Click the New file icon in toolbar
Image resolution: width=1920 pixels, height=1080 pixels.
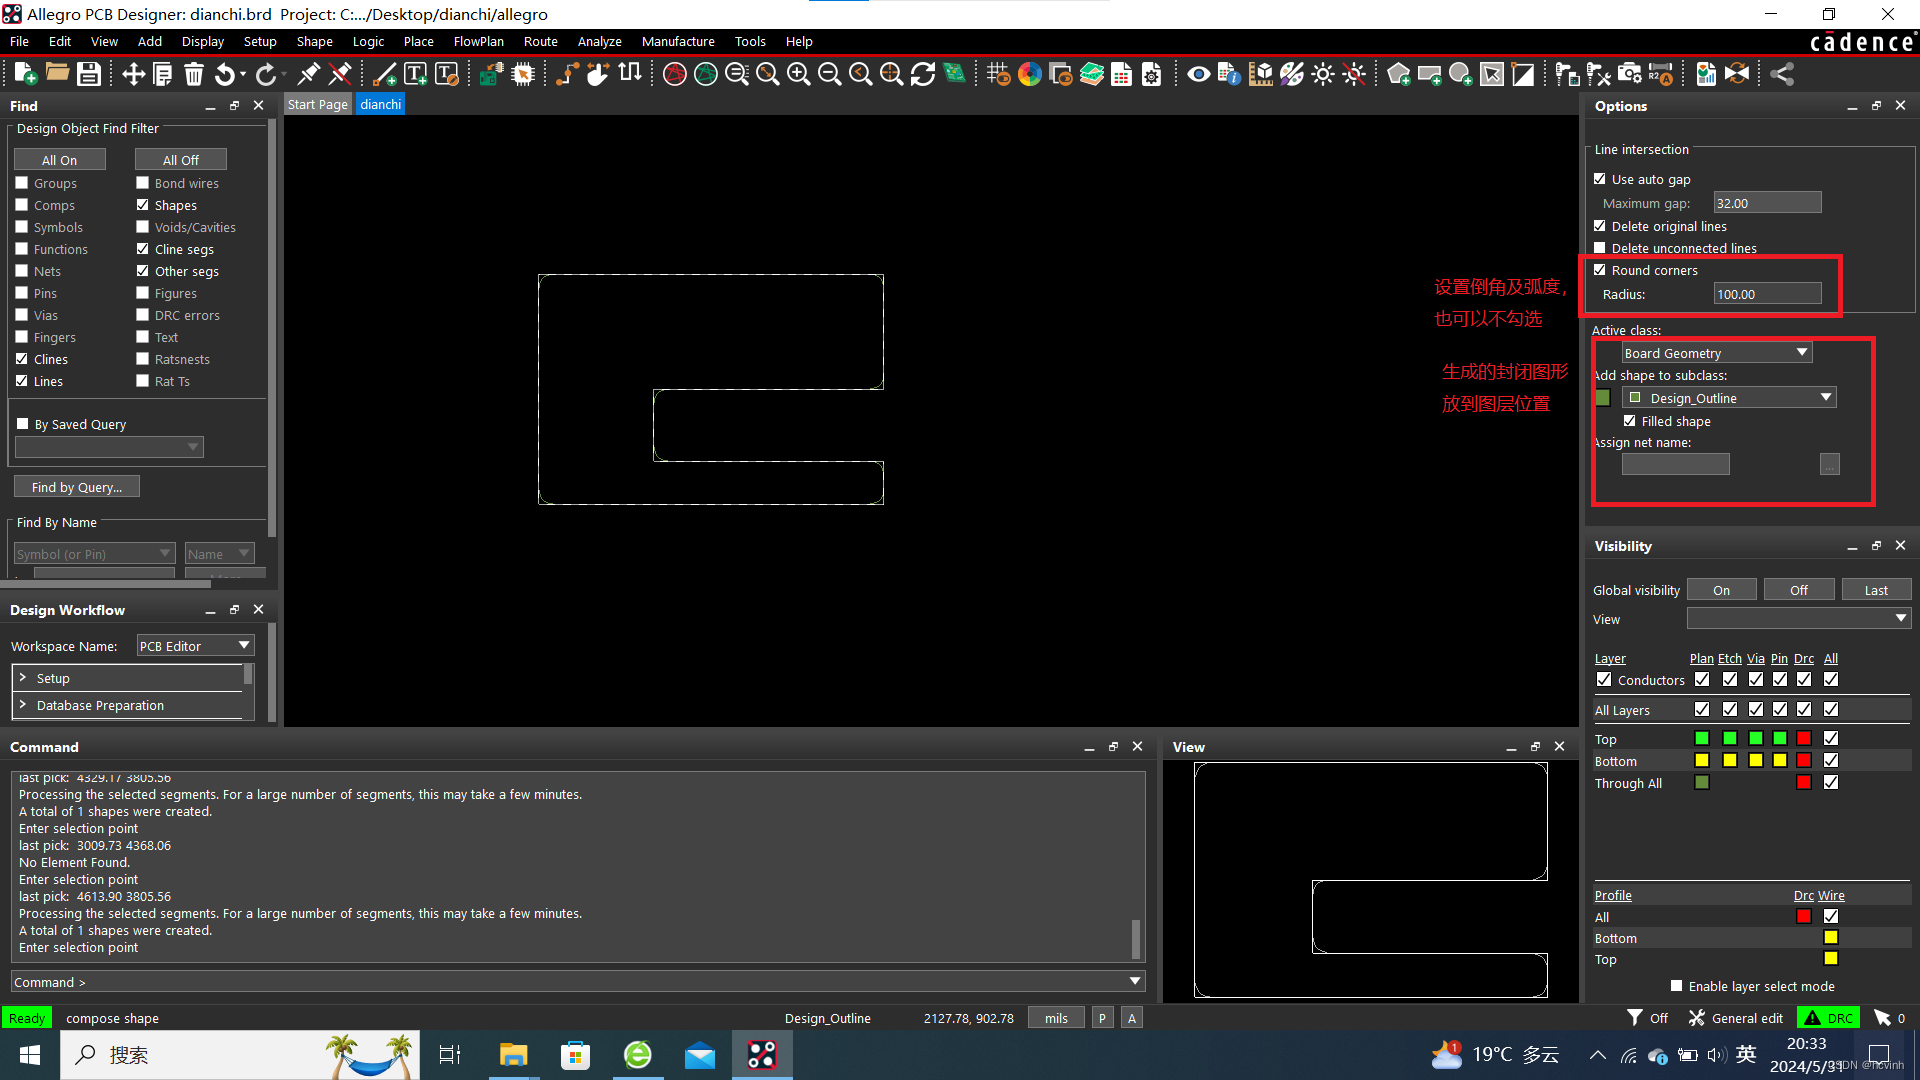(25, 74)
